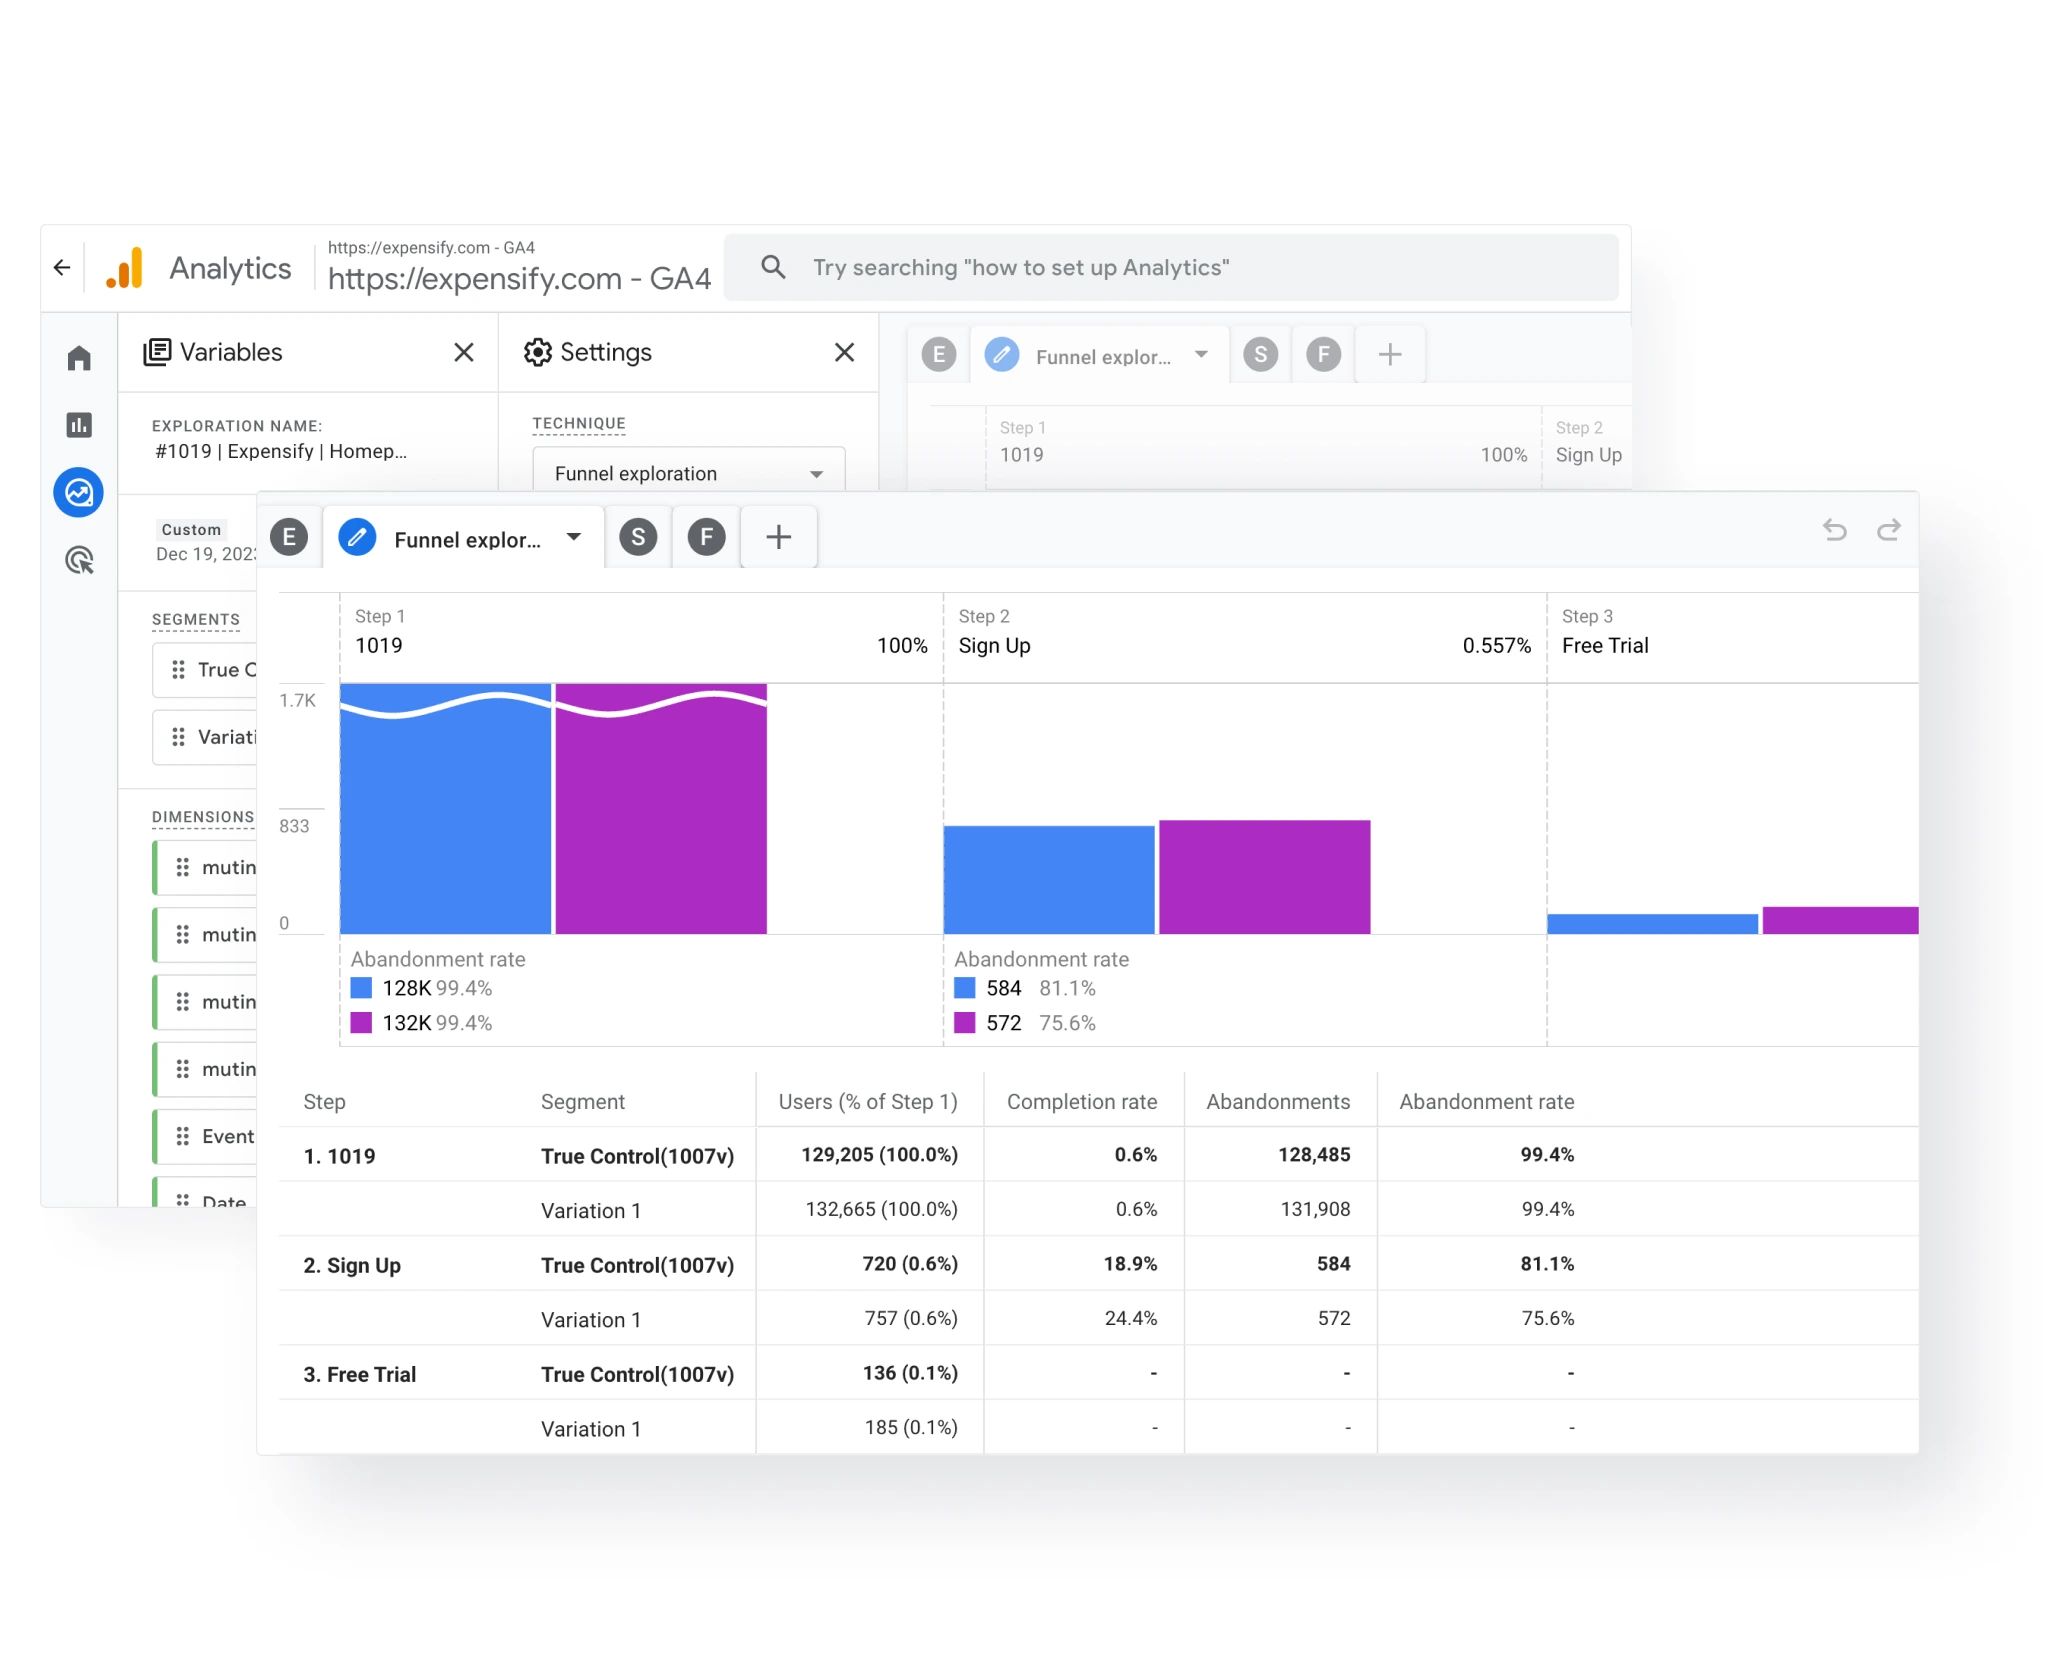2048x1680 pixels.
Task: Click the Analytics search field
Action: click(x=1171, y=267)
